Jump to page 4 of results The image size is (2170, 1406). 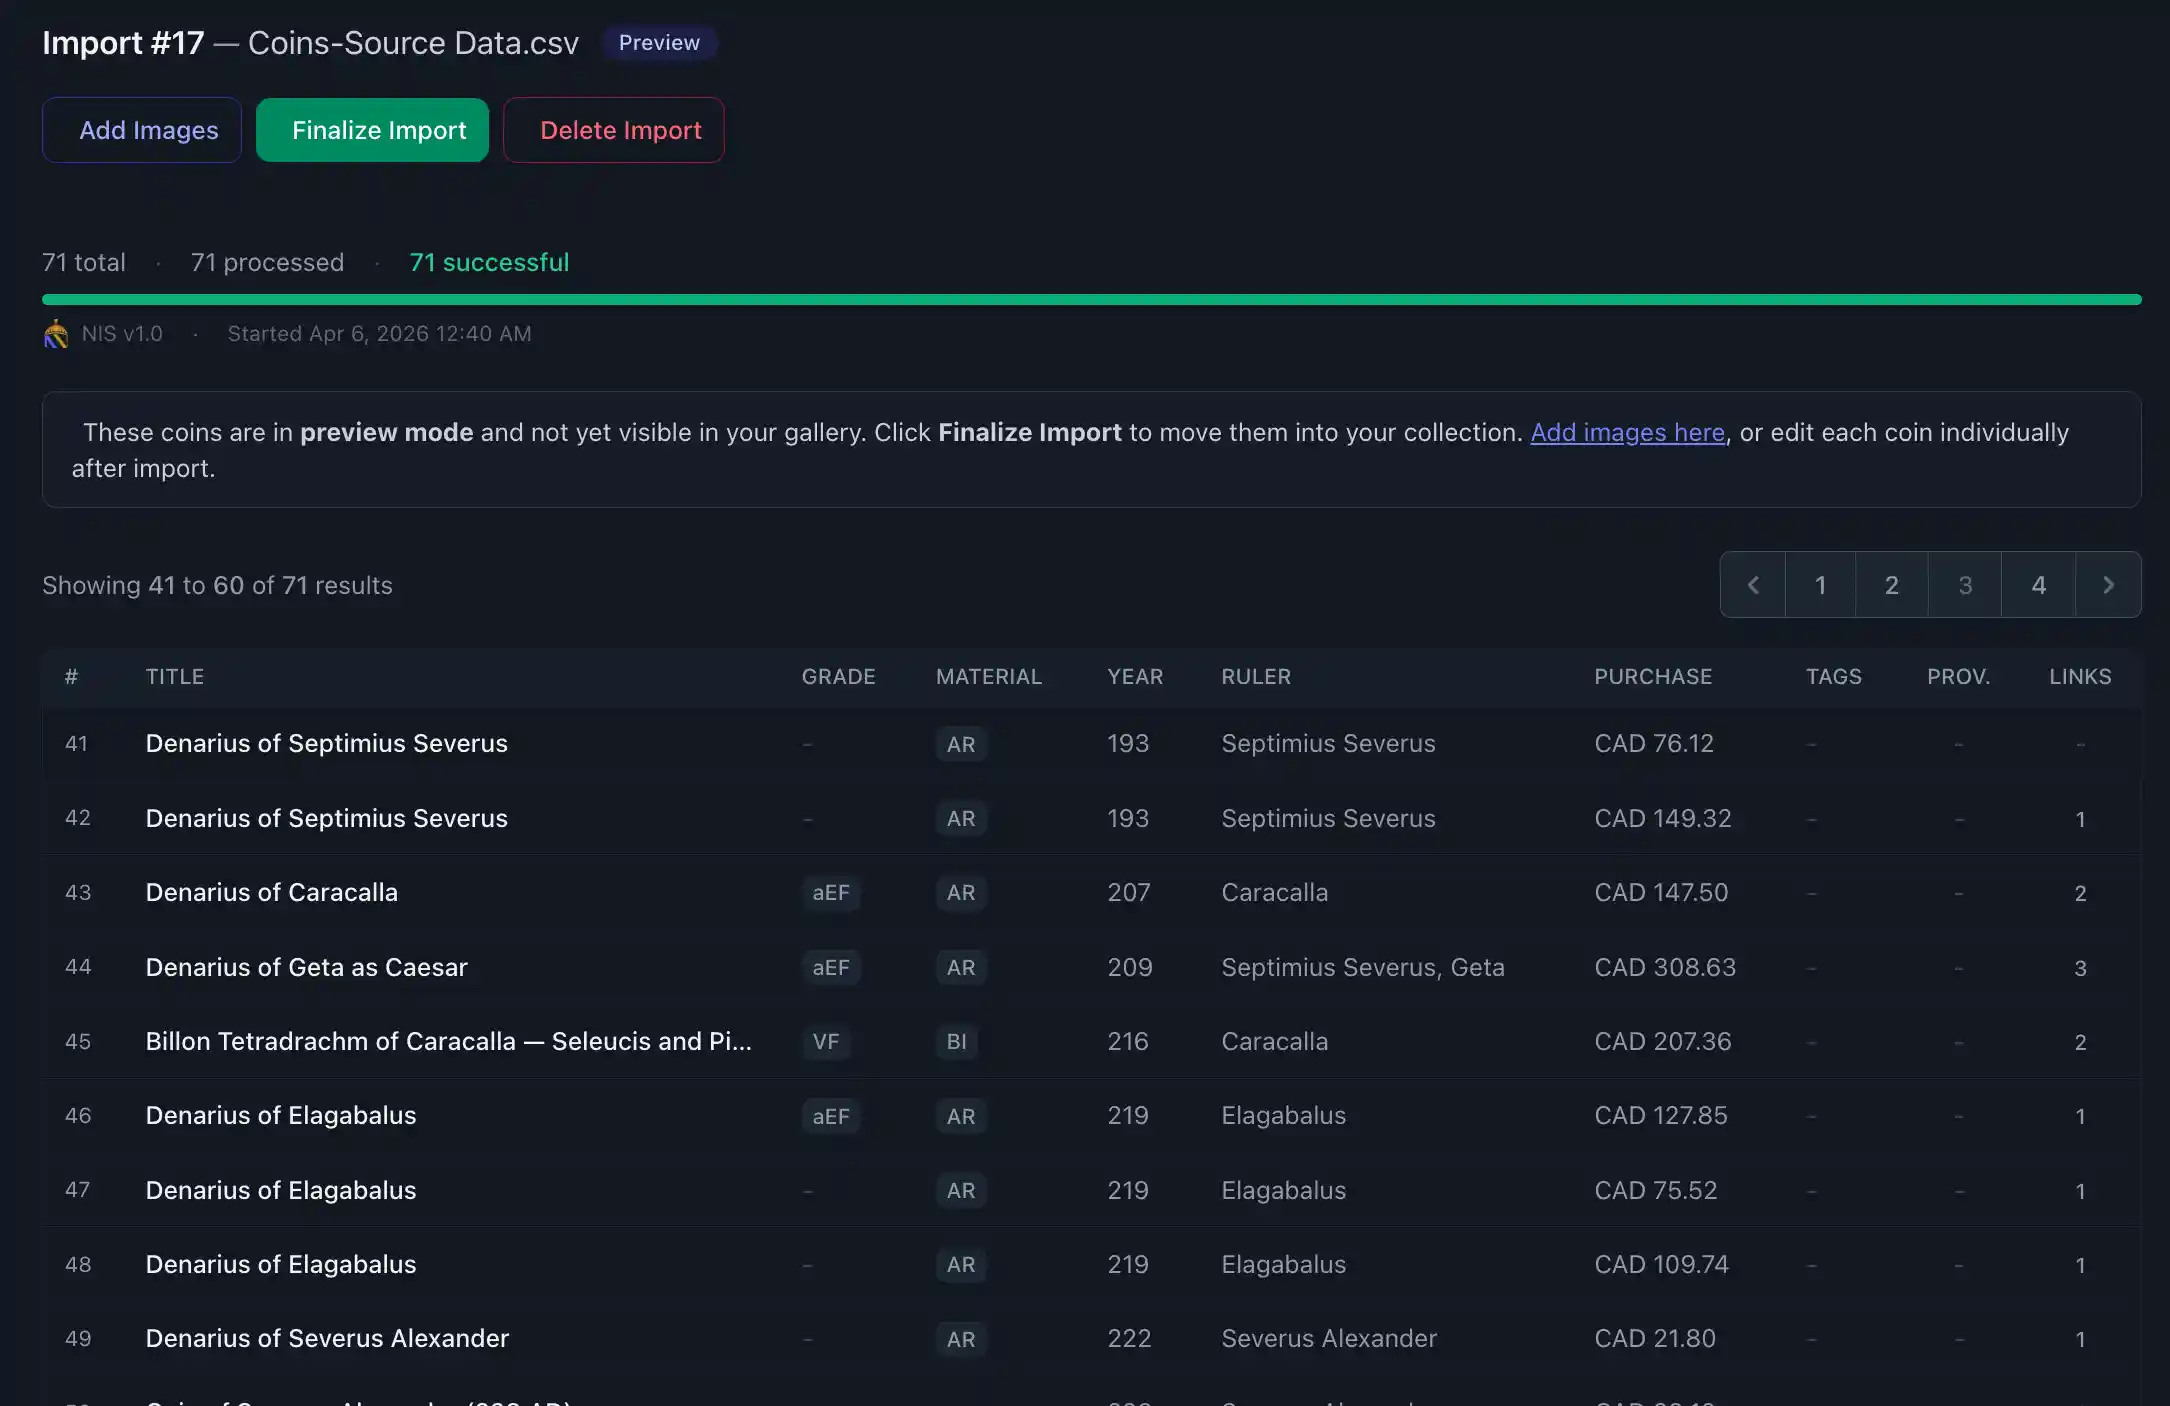coord(2038,585)
